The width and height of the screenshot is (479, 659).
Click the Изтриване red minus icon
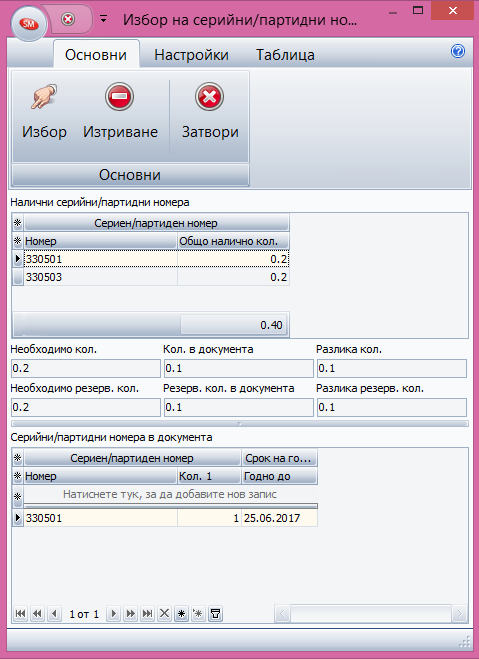pyautogui.click(x=119, y=97)
